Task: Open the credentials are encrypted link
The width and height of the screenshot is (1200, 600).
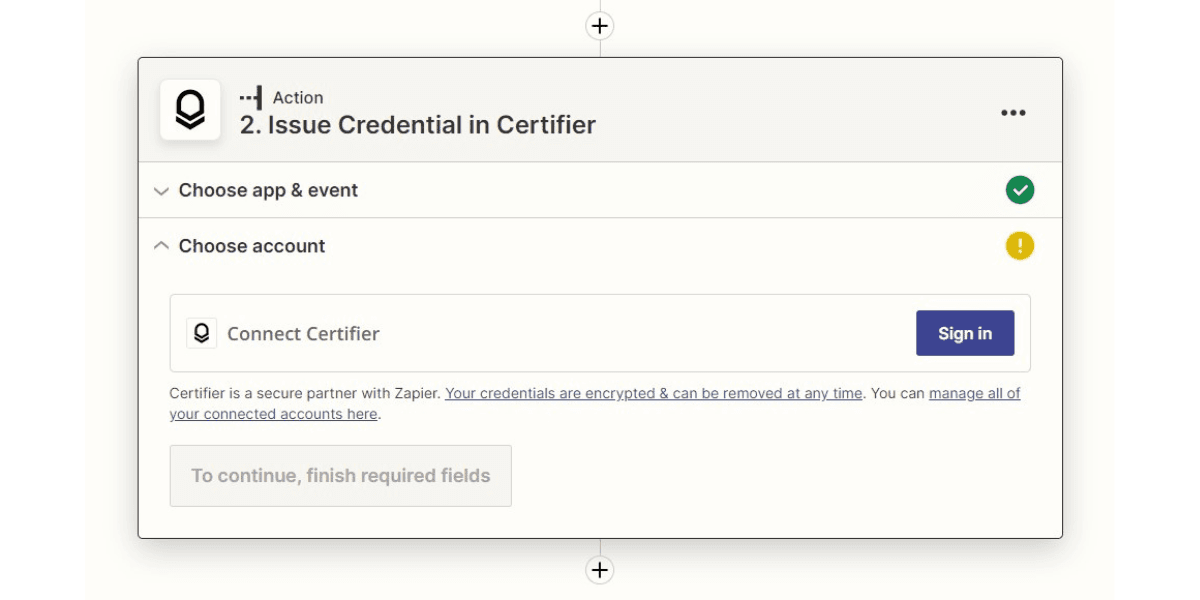Action: coord(653,393)
